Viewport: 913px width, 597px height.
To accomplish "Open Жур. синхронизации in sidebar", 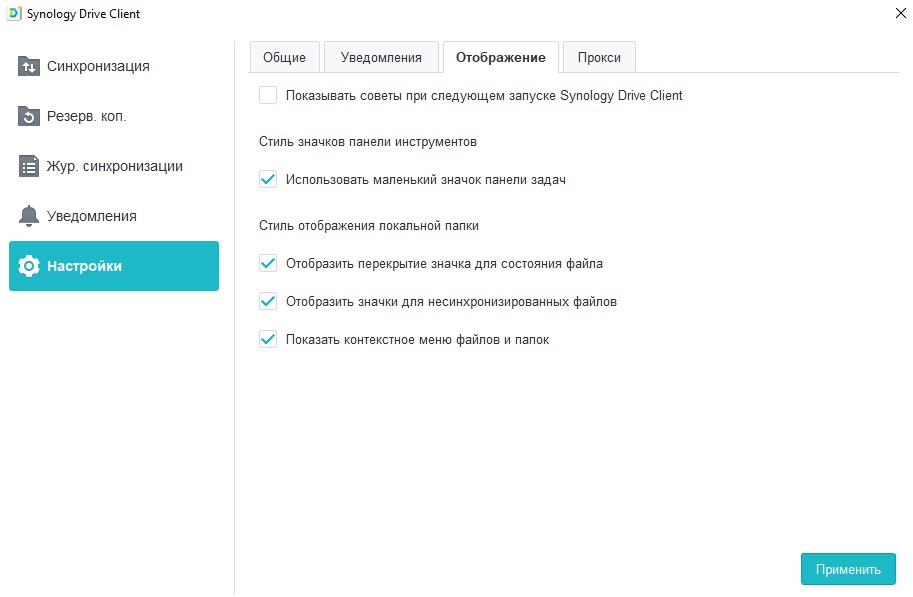I will coord(114,166).
